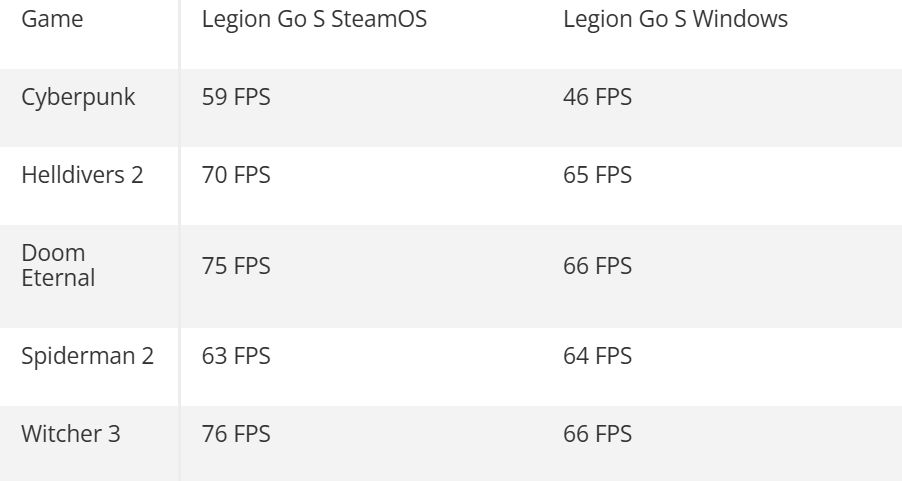Select the Cyberpunk game name cell
The height and width of the screenshot is (481, 902).
(79, 98)
